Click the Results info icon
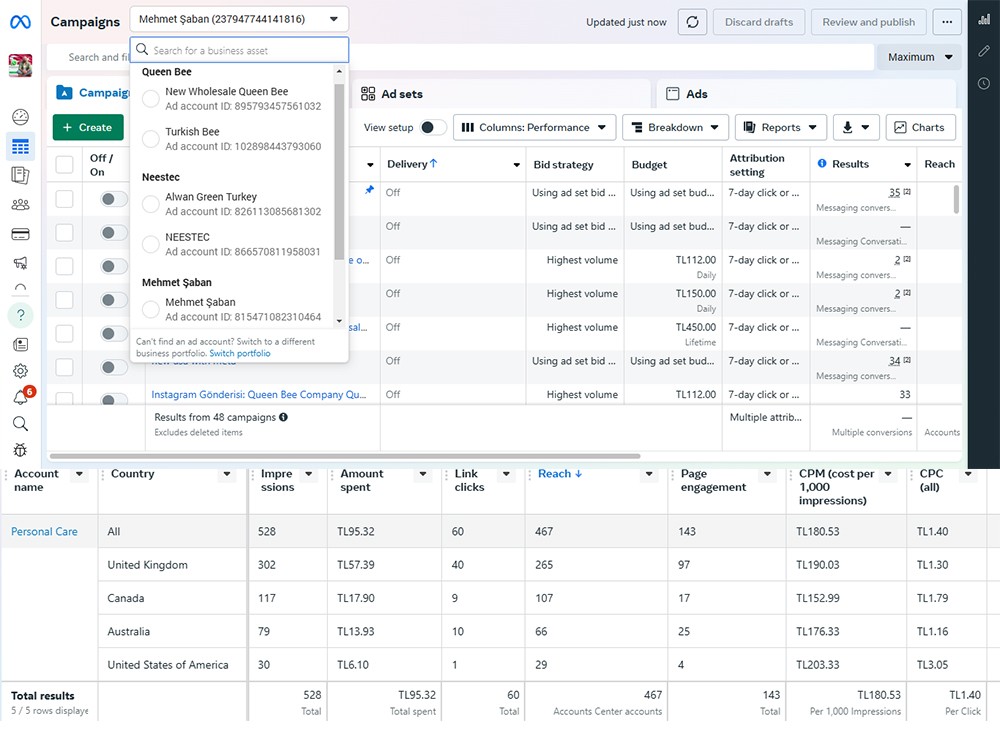Image resolution: width=1000 pixels, height=750 pixels. 822,164
